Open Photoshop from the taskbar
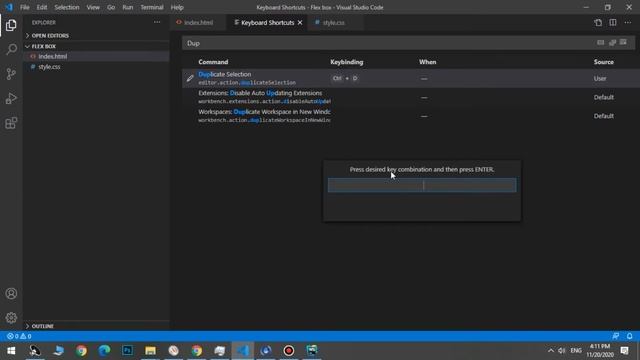This screenshot has width=640, height=360. tap(127, 351)
